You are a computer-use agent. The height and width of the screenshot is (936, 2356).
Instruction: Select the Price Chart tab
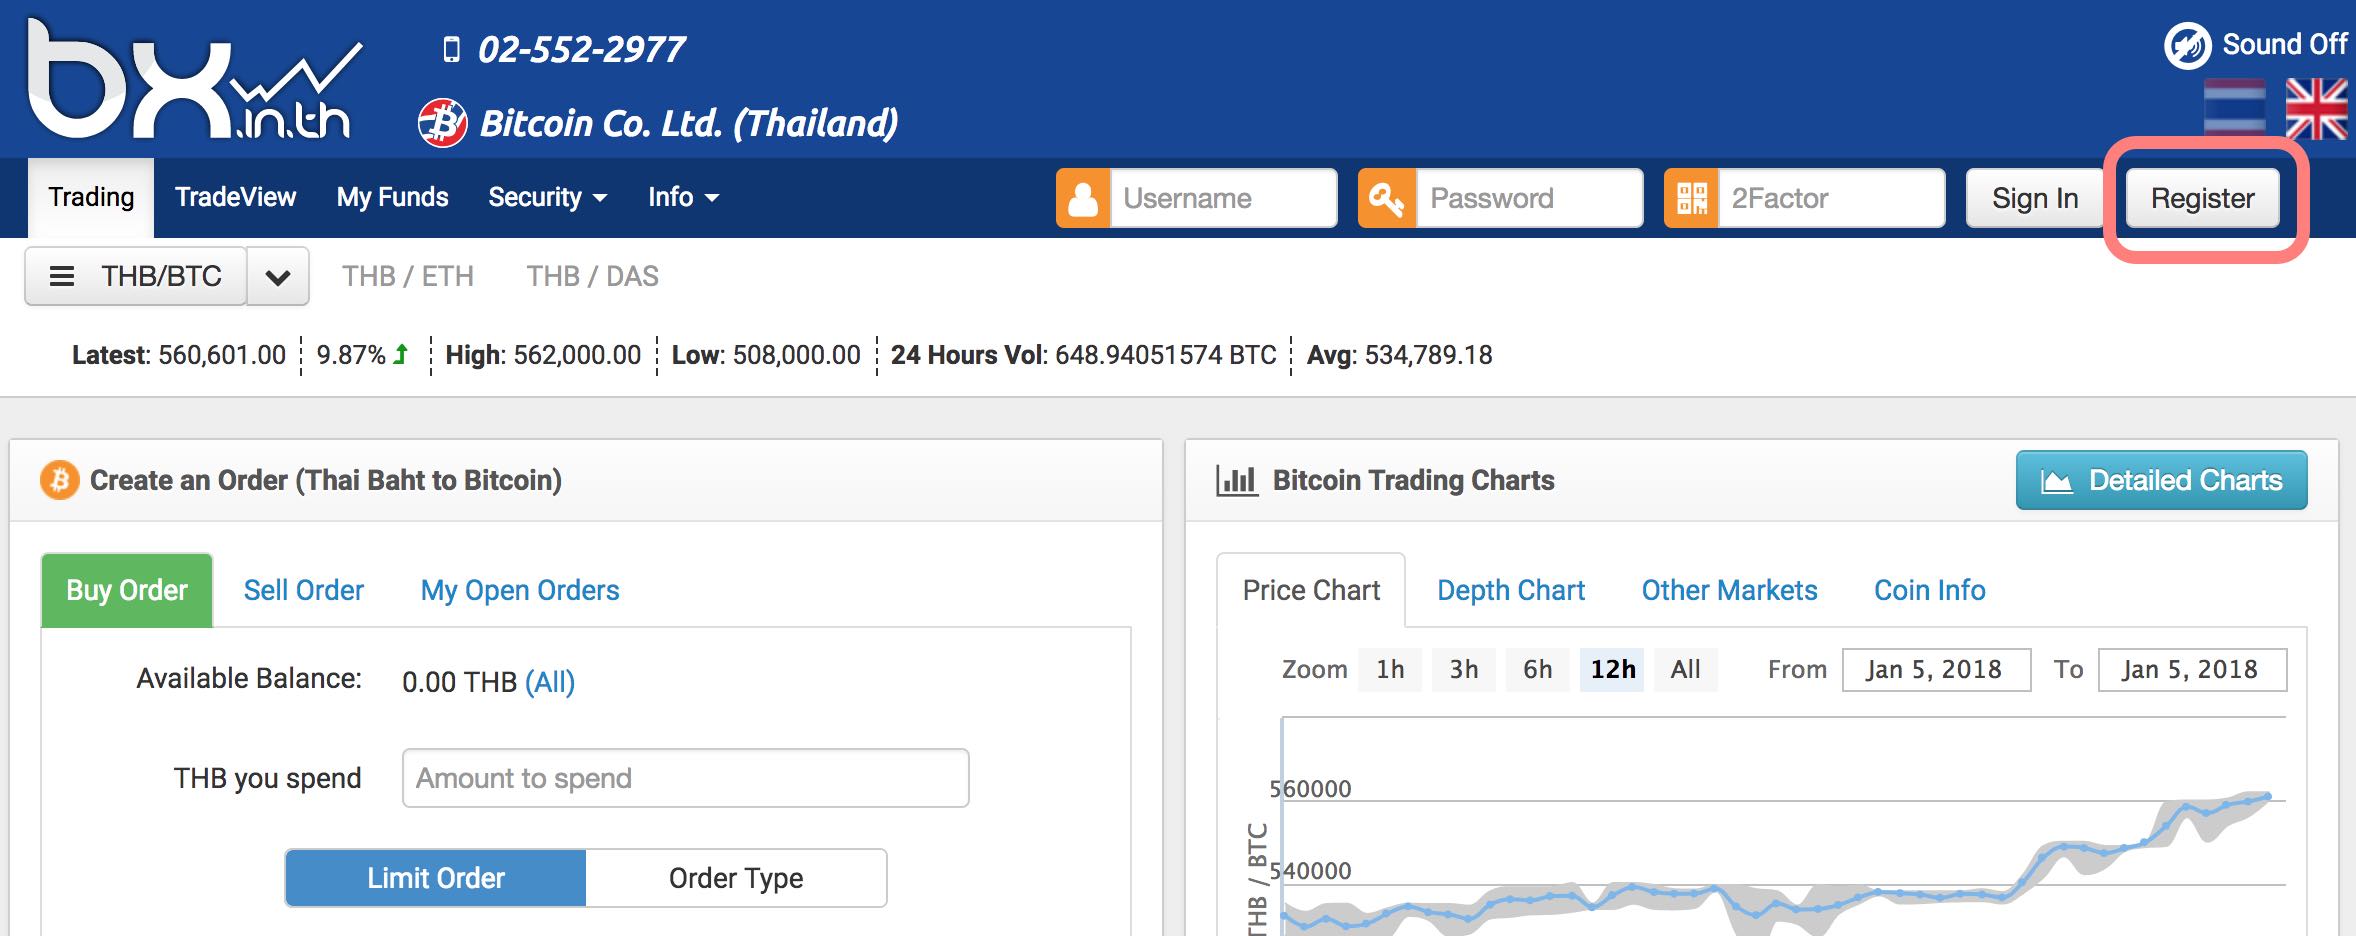[1311, 590]
